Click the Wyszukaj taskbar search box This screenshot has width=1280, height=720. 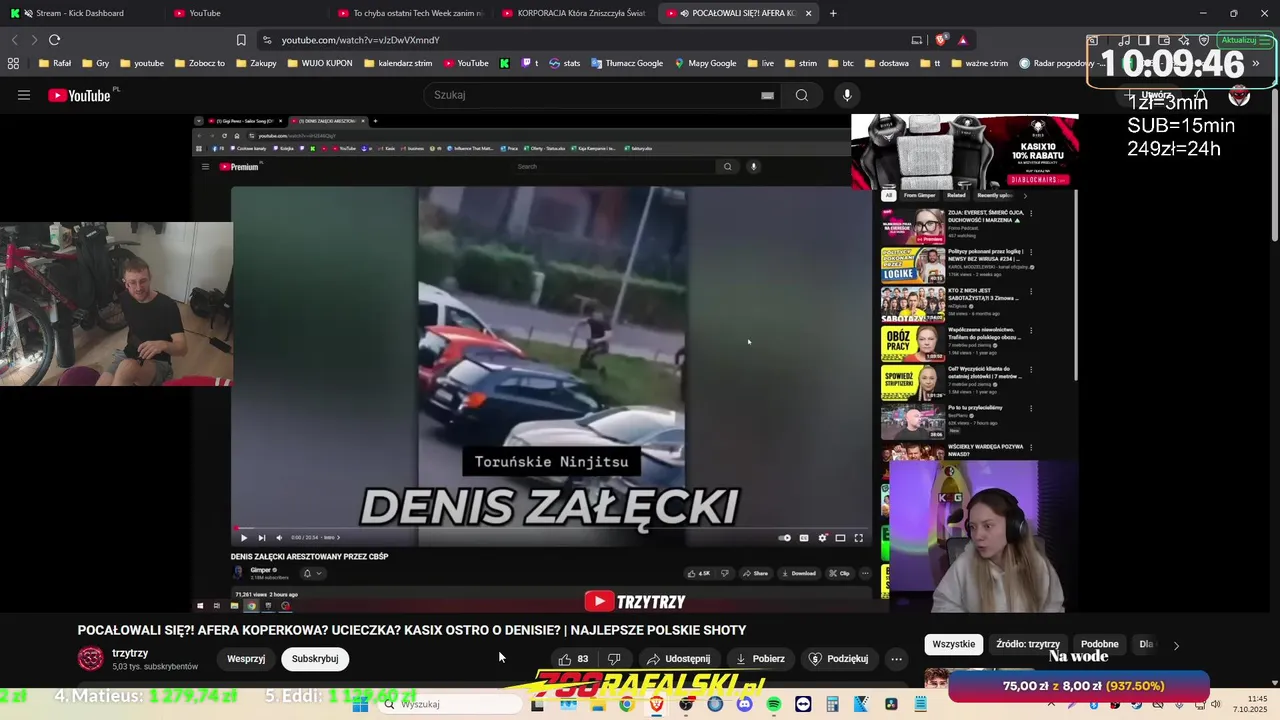tap(450, 704)
